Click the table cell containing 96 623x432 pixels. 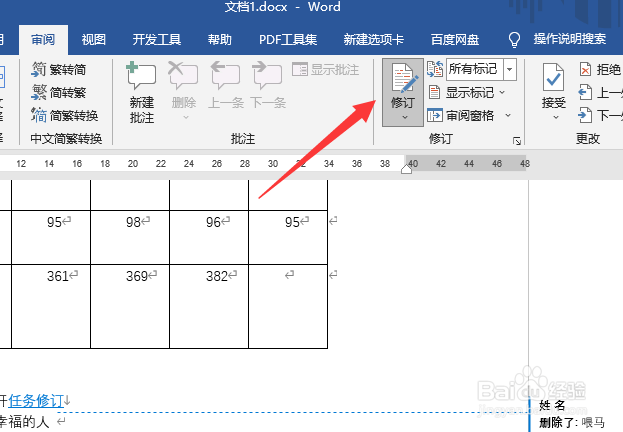(209, 238)
